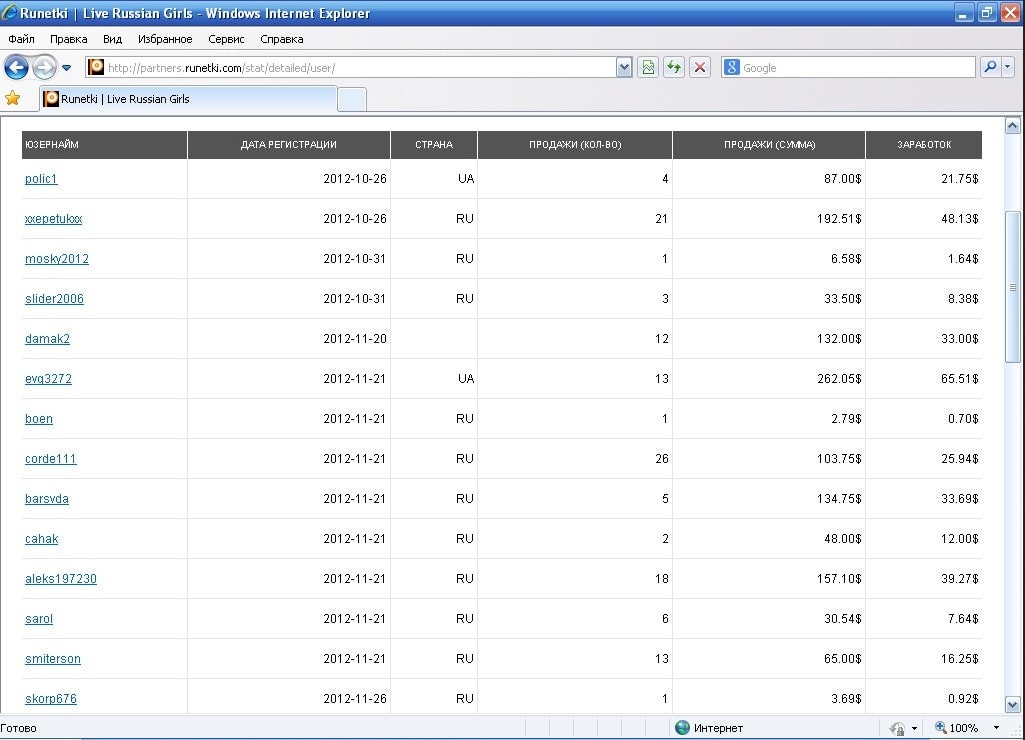1025x740 pixels.
Task: Open user polic1 details link
Action: (41, 179)
